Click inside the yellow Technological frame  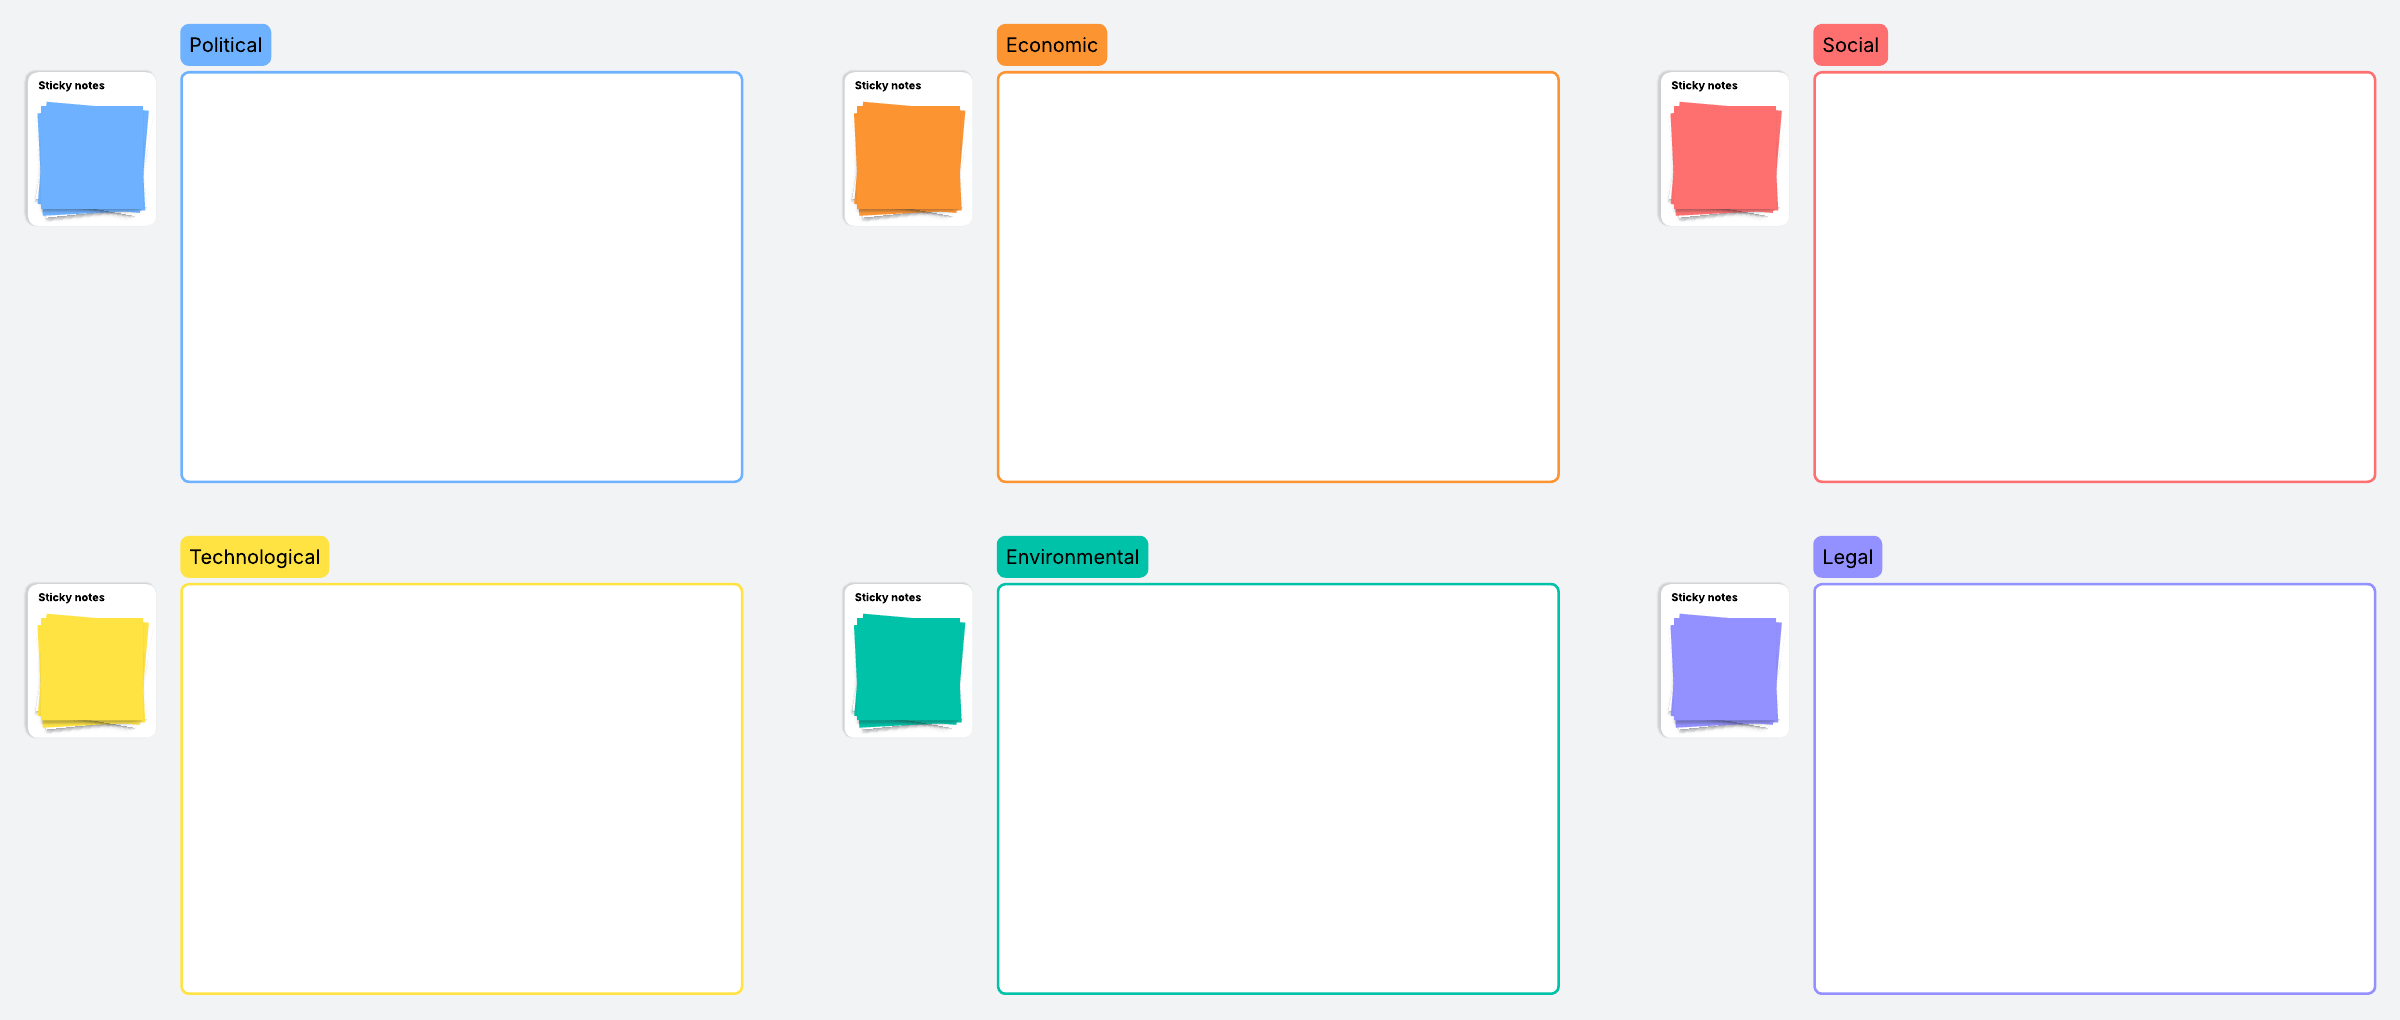(x=462, y=789)
